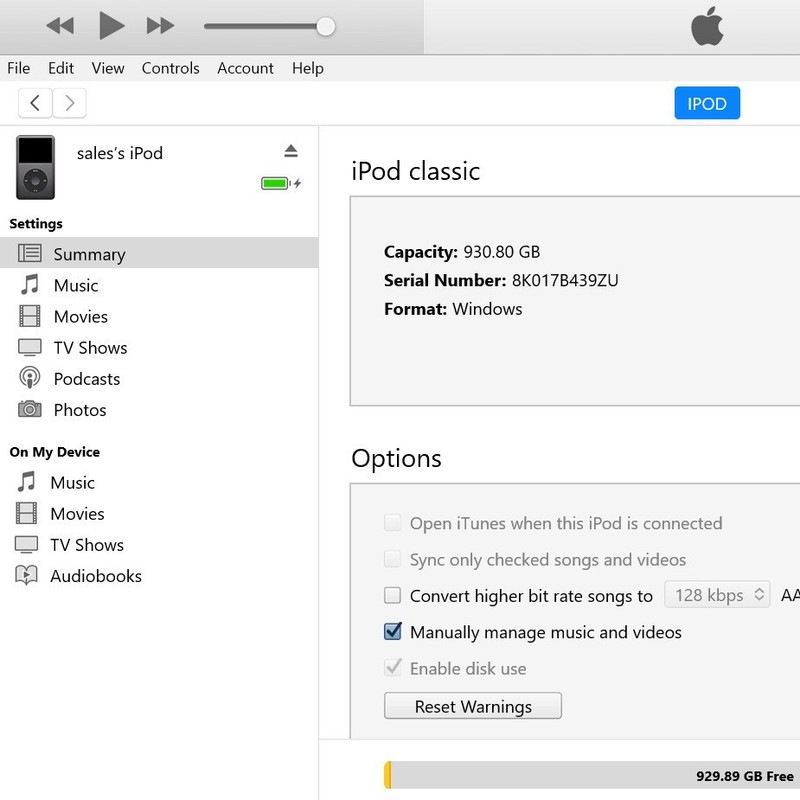The image size is (800, 800).
Task: Enable Convert higher bit rate songs checkbox
Action: pyautogui.click(x=392, y=595)
